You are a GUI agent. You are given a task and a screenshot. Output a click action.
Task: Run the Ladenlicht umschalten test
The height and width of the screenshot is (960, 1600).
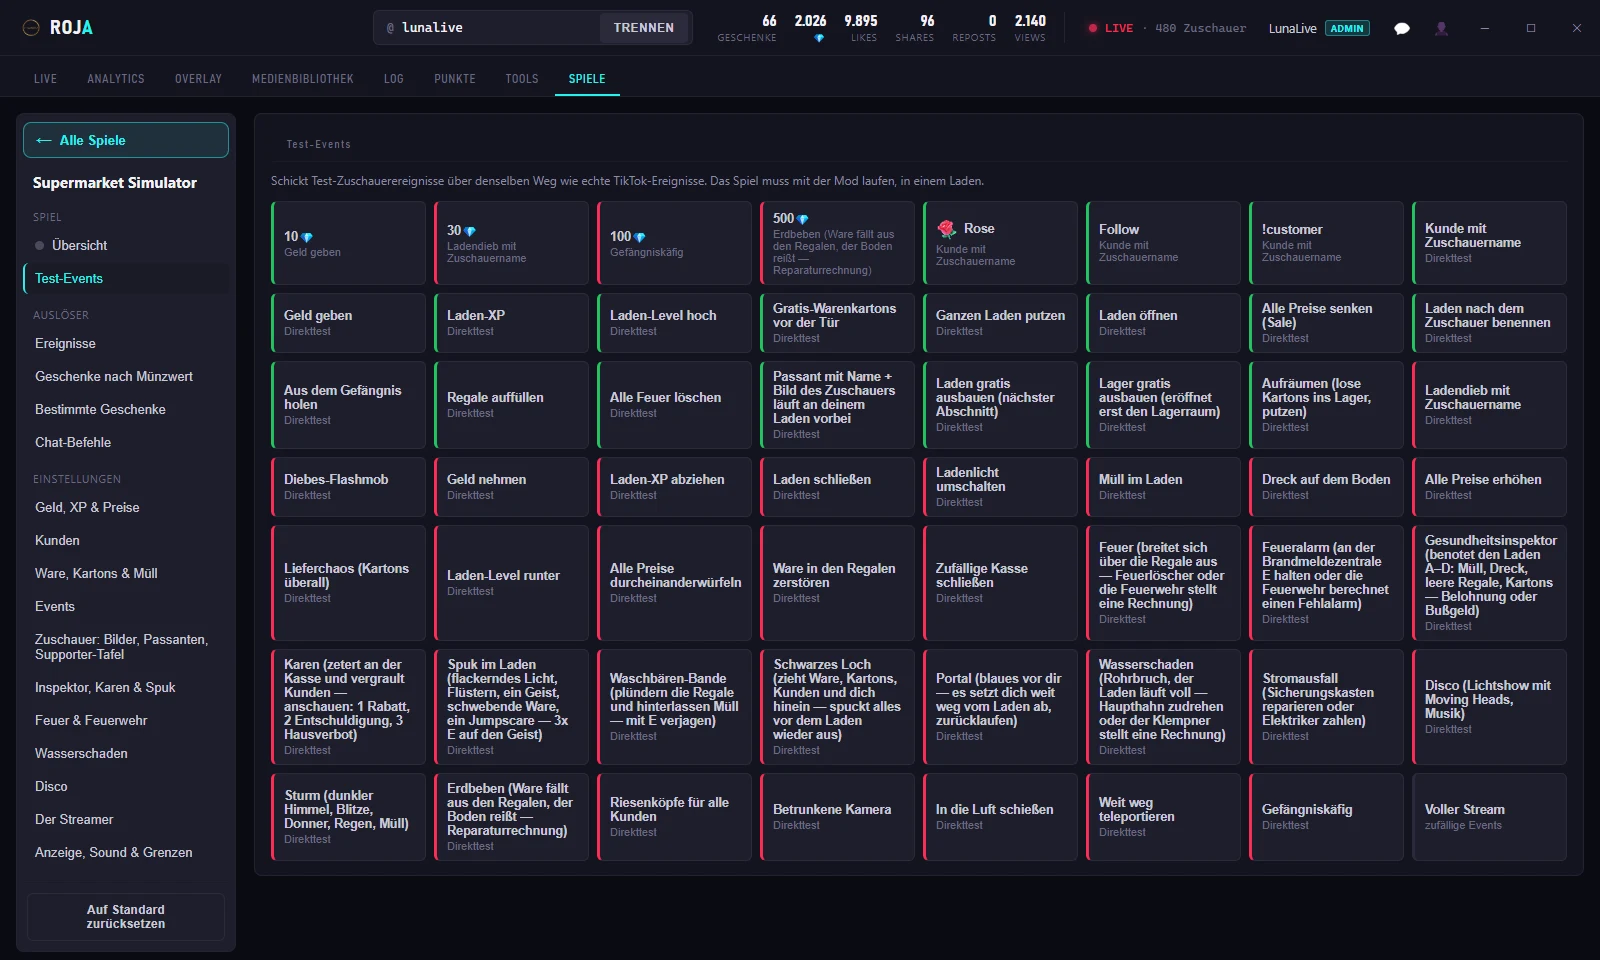point(1000,486)
